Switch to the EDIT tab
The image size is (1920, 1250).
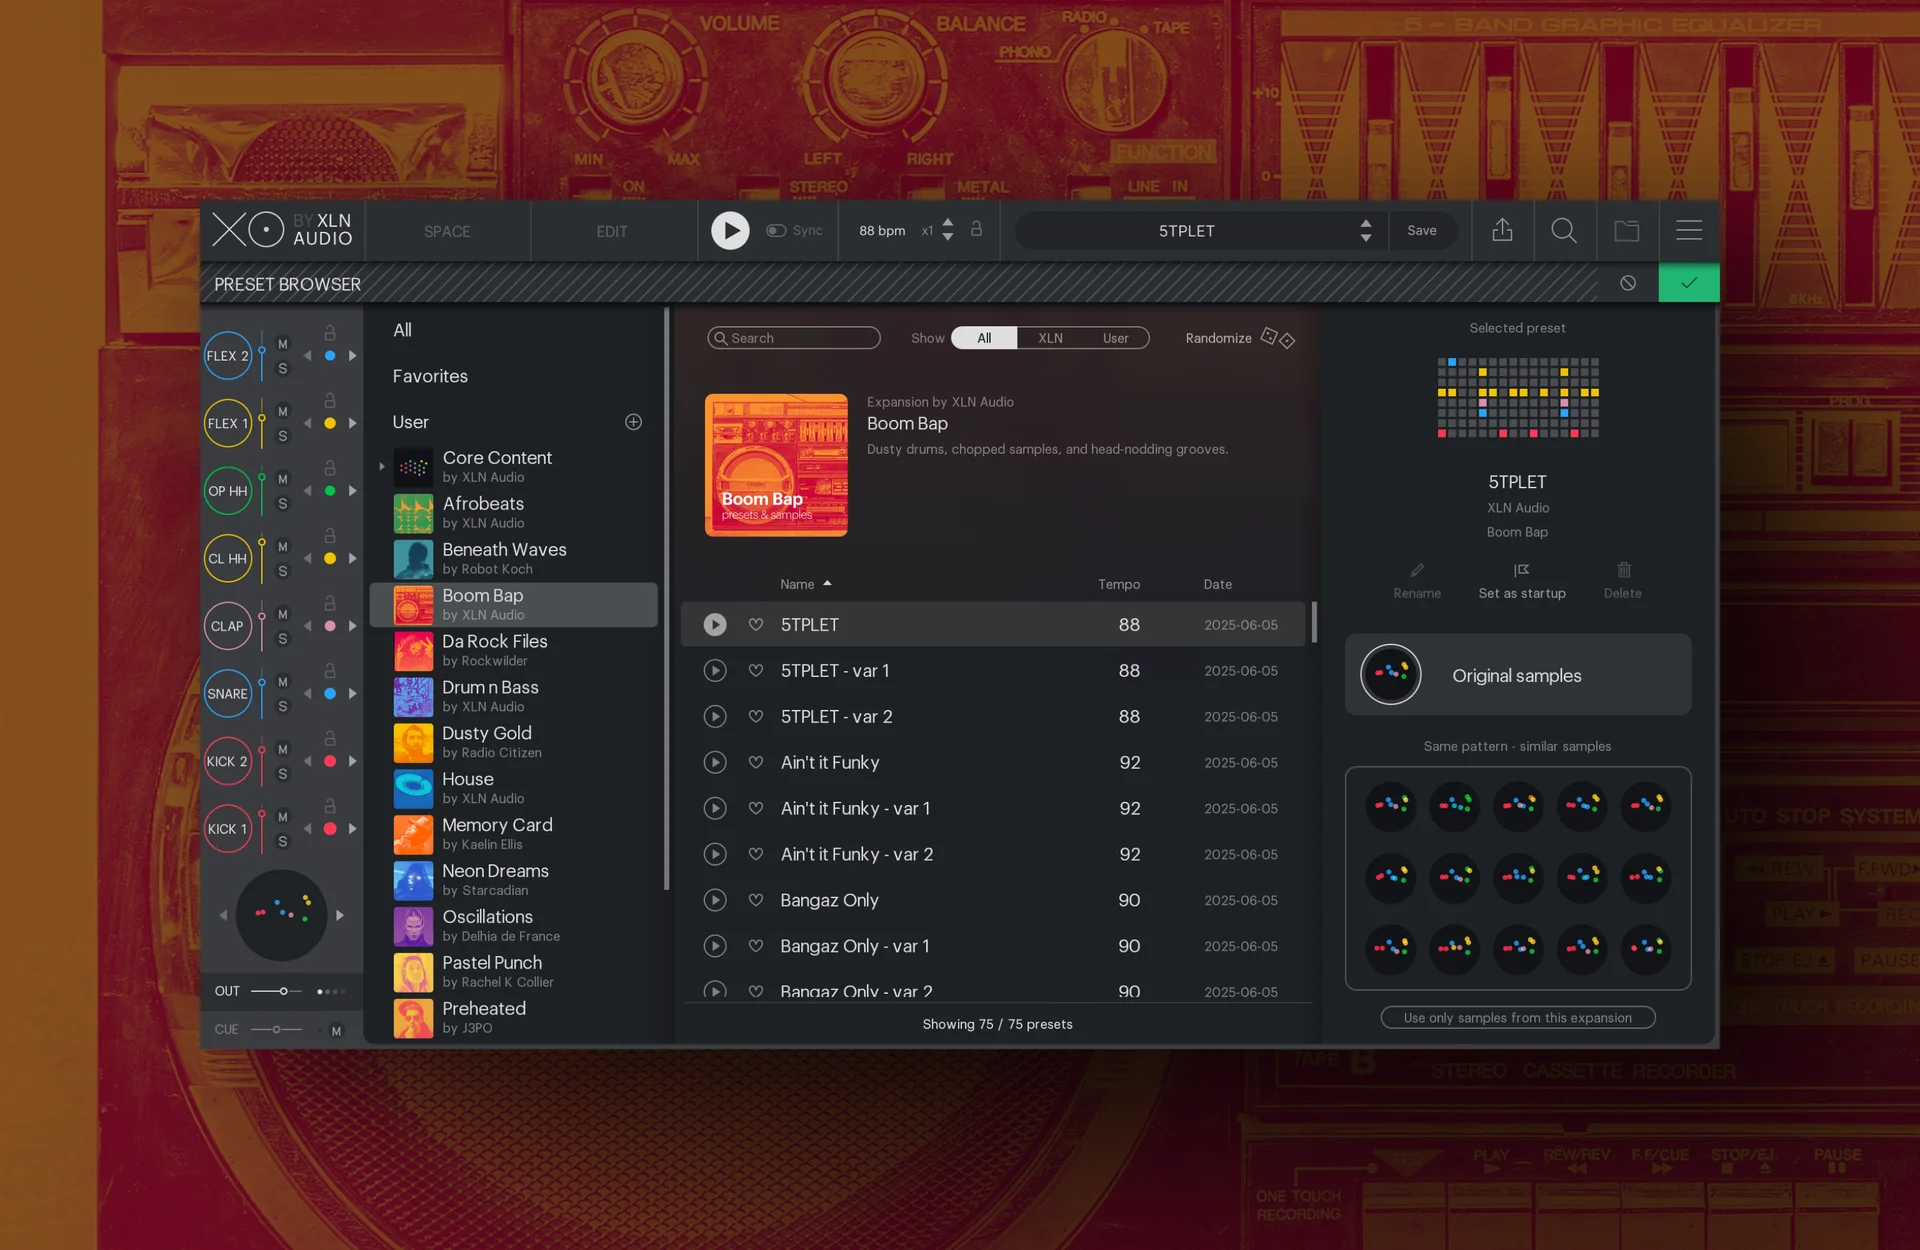612,231
